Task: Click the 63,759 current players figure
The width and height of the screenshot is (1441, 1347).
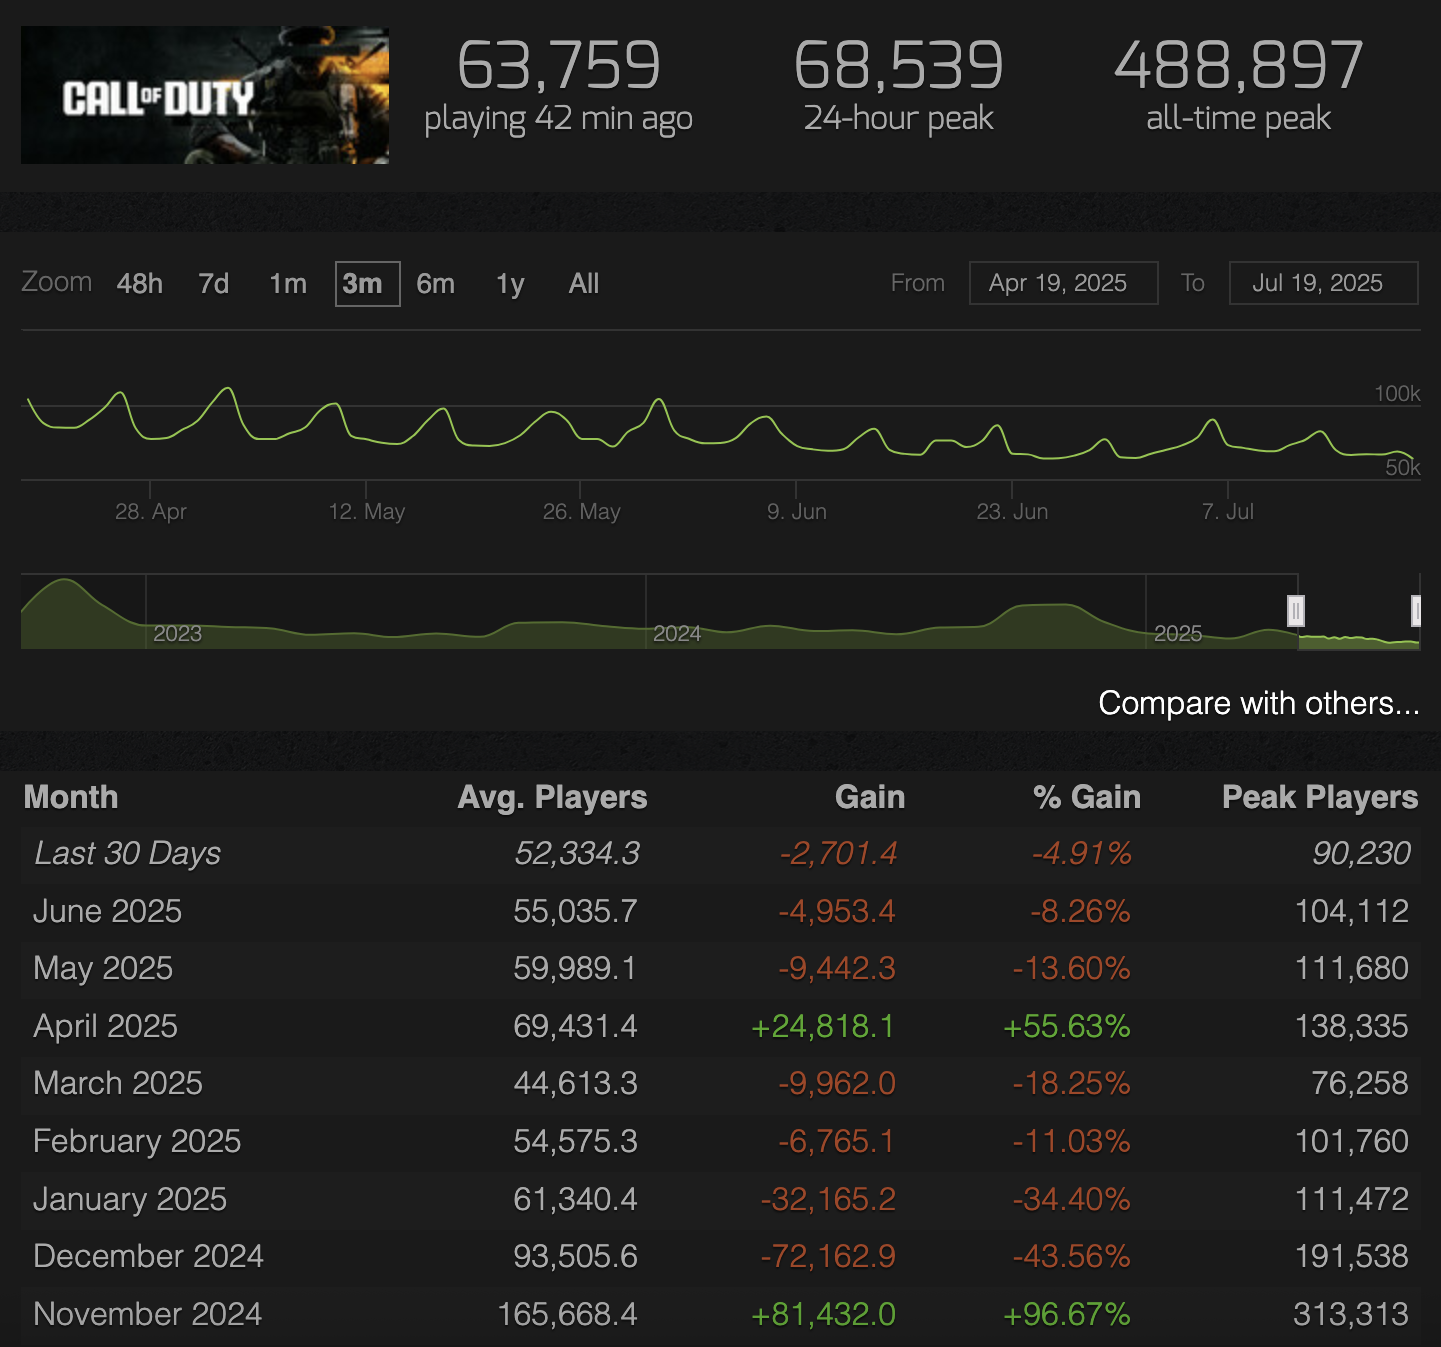Action: (558, 65)
